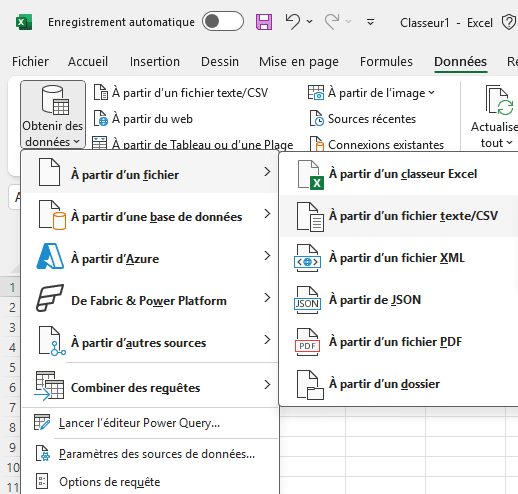Expand the À partir de l'image dropdown arrow
518x494 pixels.
tap(431, 92)
